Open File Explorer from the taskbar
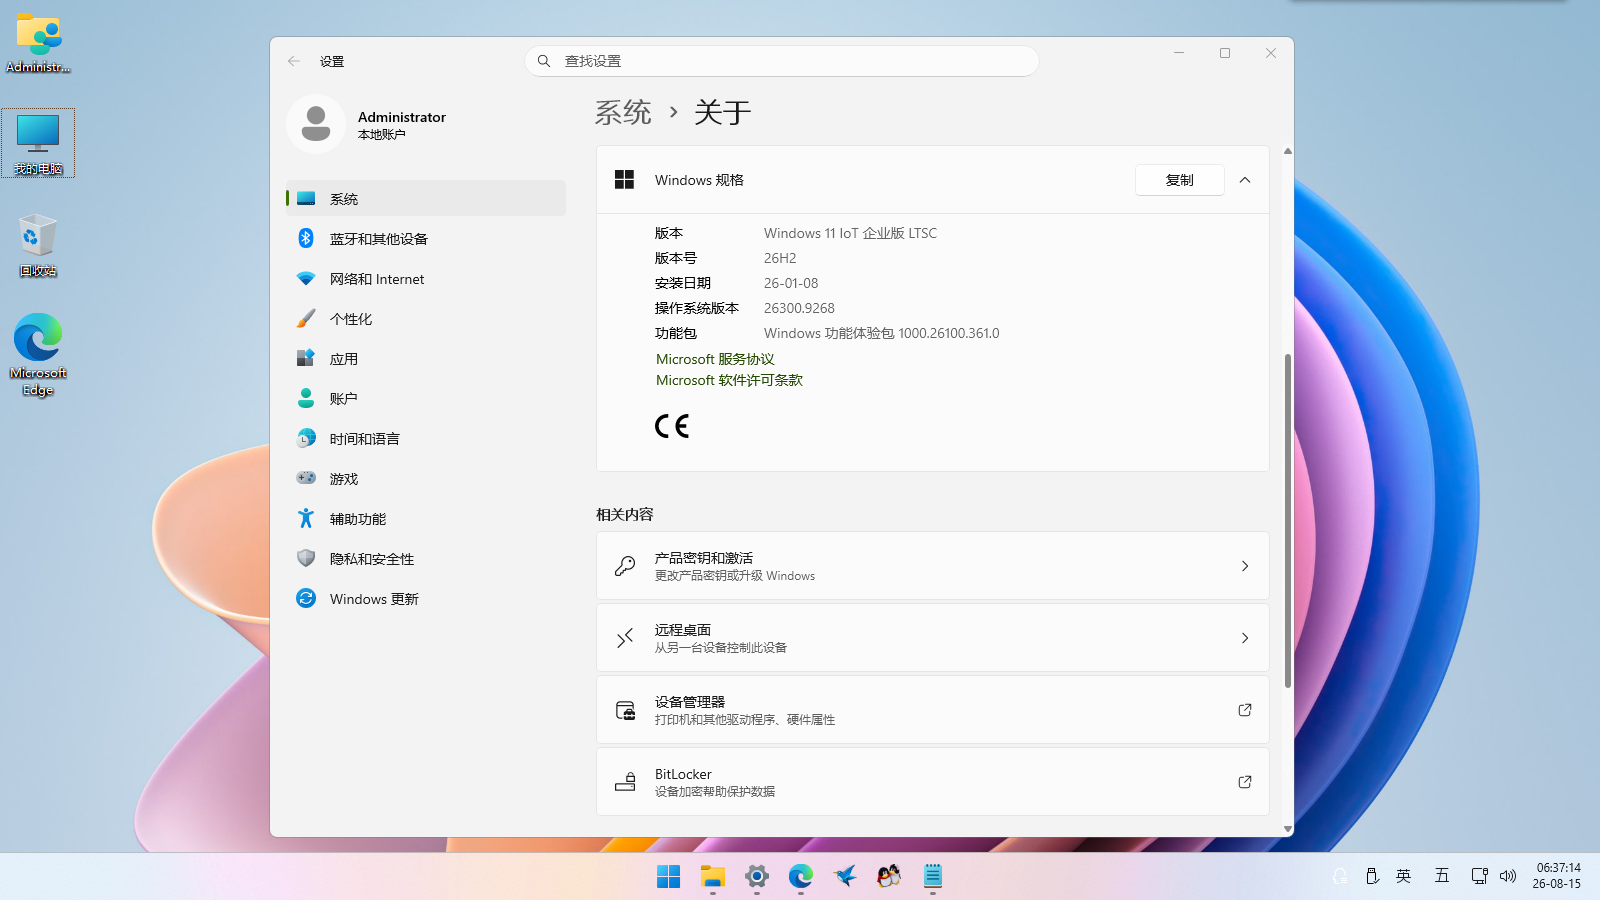The image size is (1600, 900). click(713, 877)
